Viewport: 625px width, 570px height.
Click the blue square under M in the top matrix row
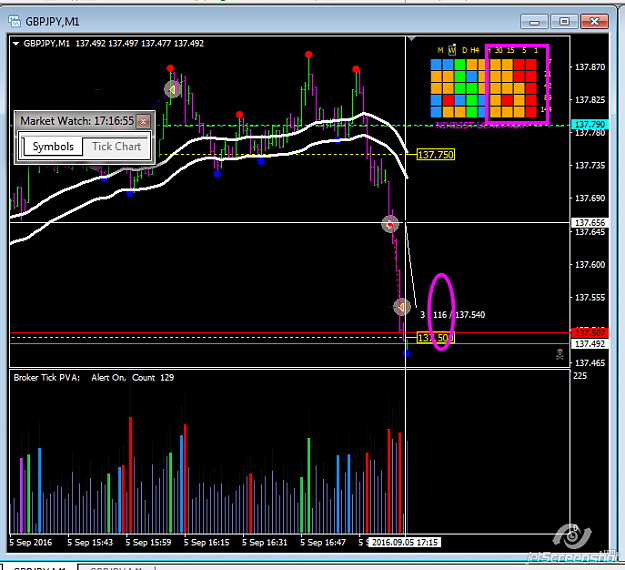(x=436, y=64)
